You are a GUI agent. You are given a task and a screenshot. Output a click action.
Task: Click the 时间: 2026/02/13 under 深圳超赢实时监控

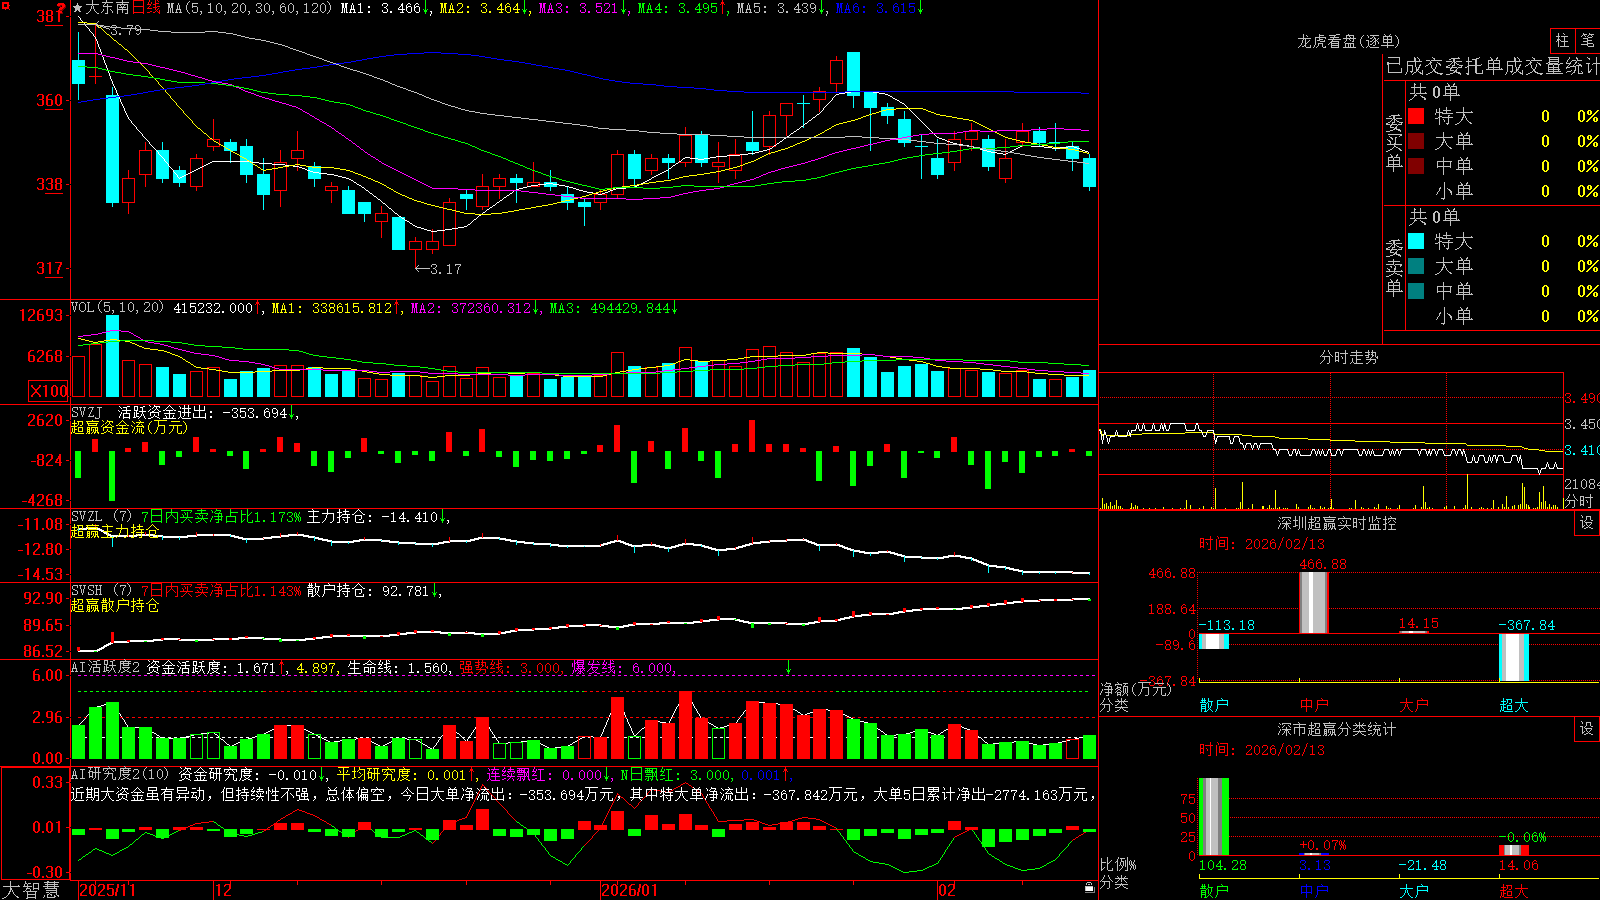[x=1262, y=544]
